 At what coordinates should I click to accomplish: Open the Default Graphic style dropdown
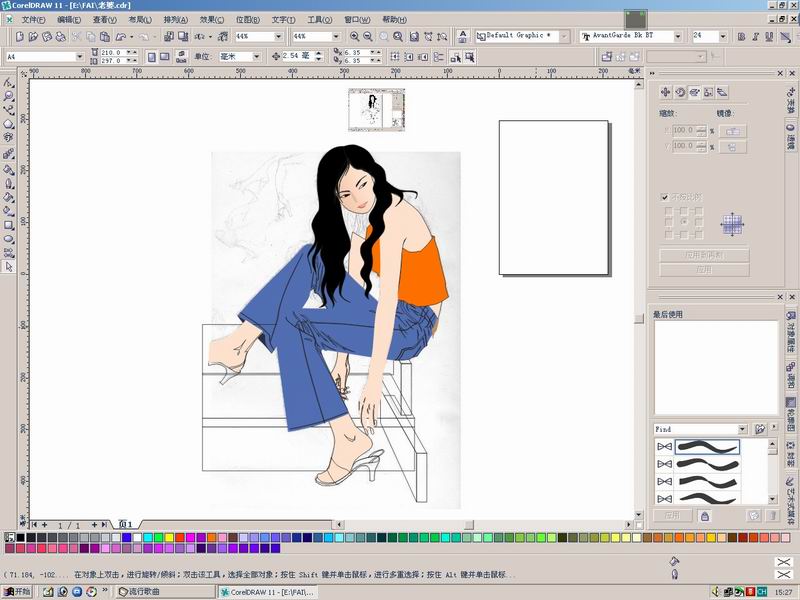pos(564,37)
